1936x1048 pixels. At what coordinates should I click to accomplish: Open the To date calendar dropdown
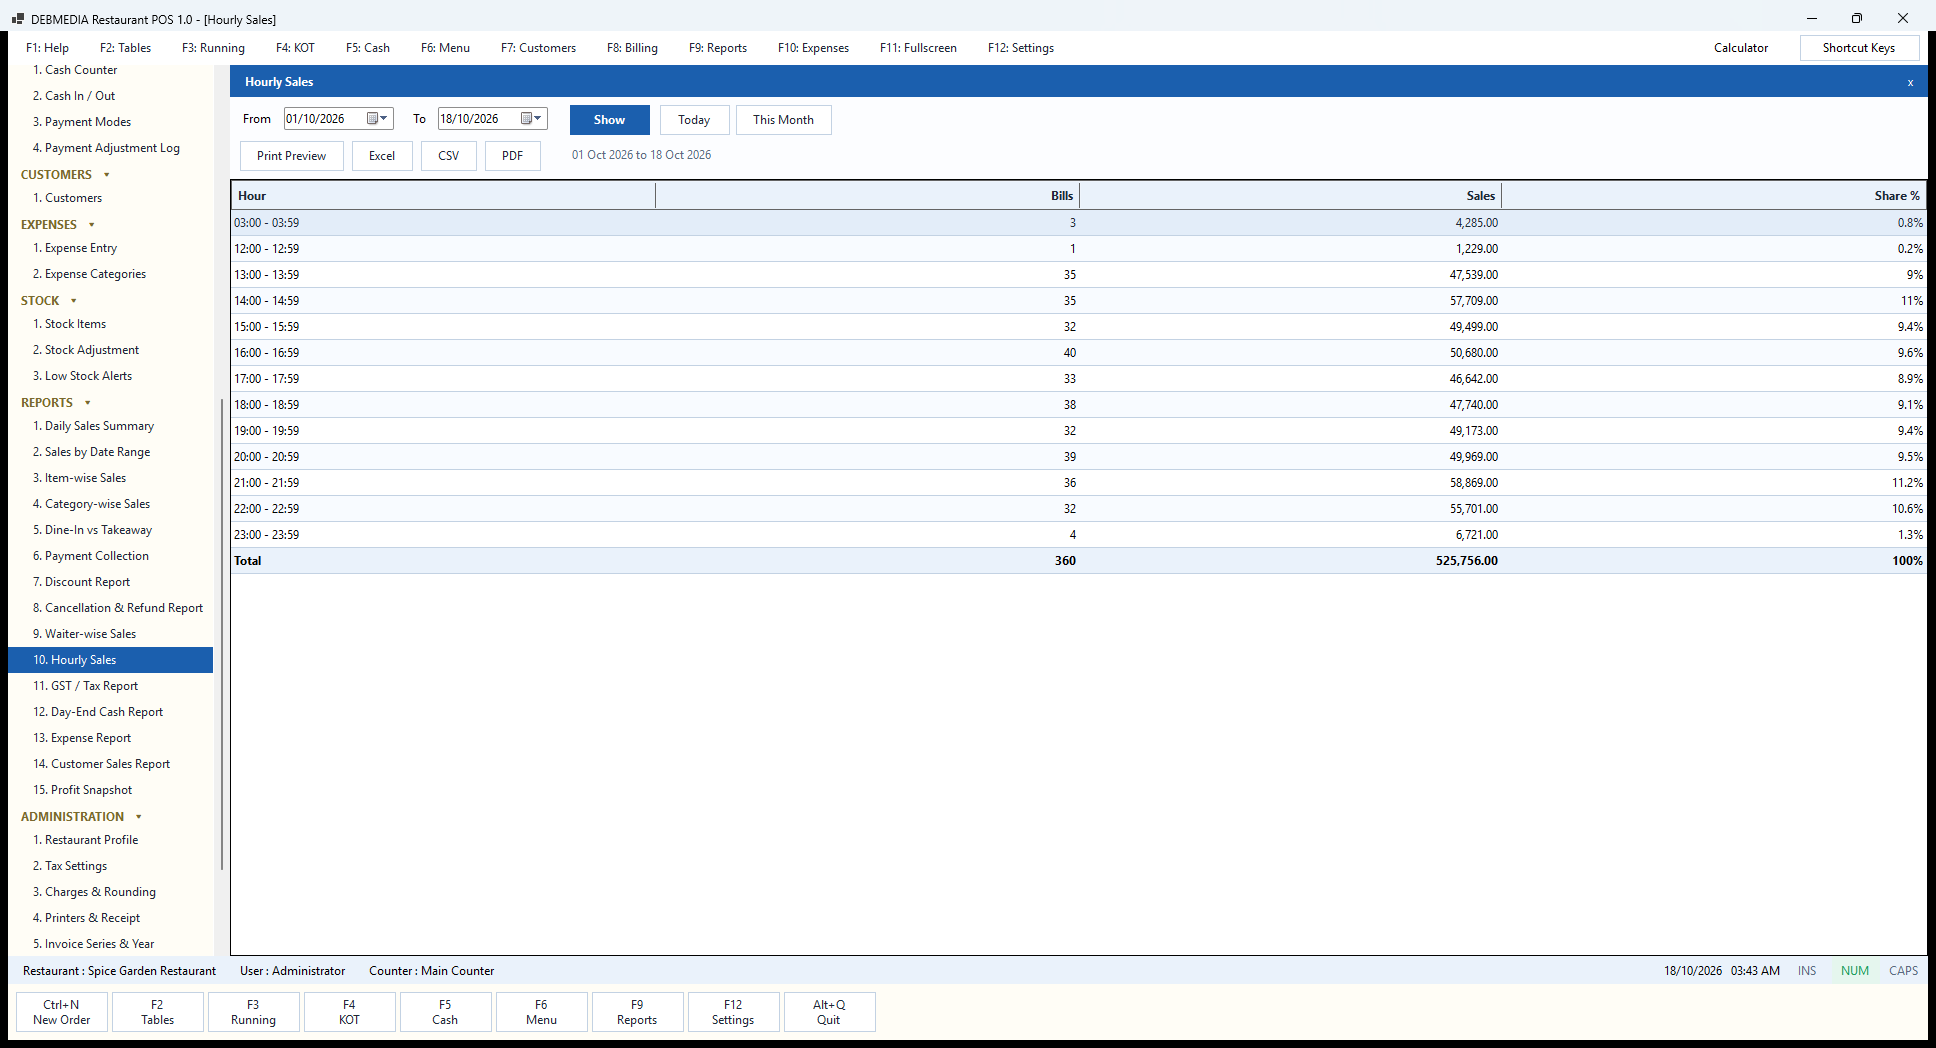point(532,119)
